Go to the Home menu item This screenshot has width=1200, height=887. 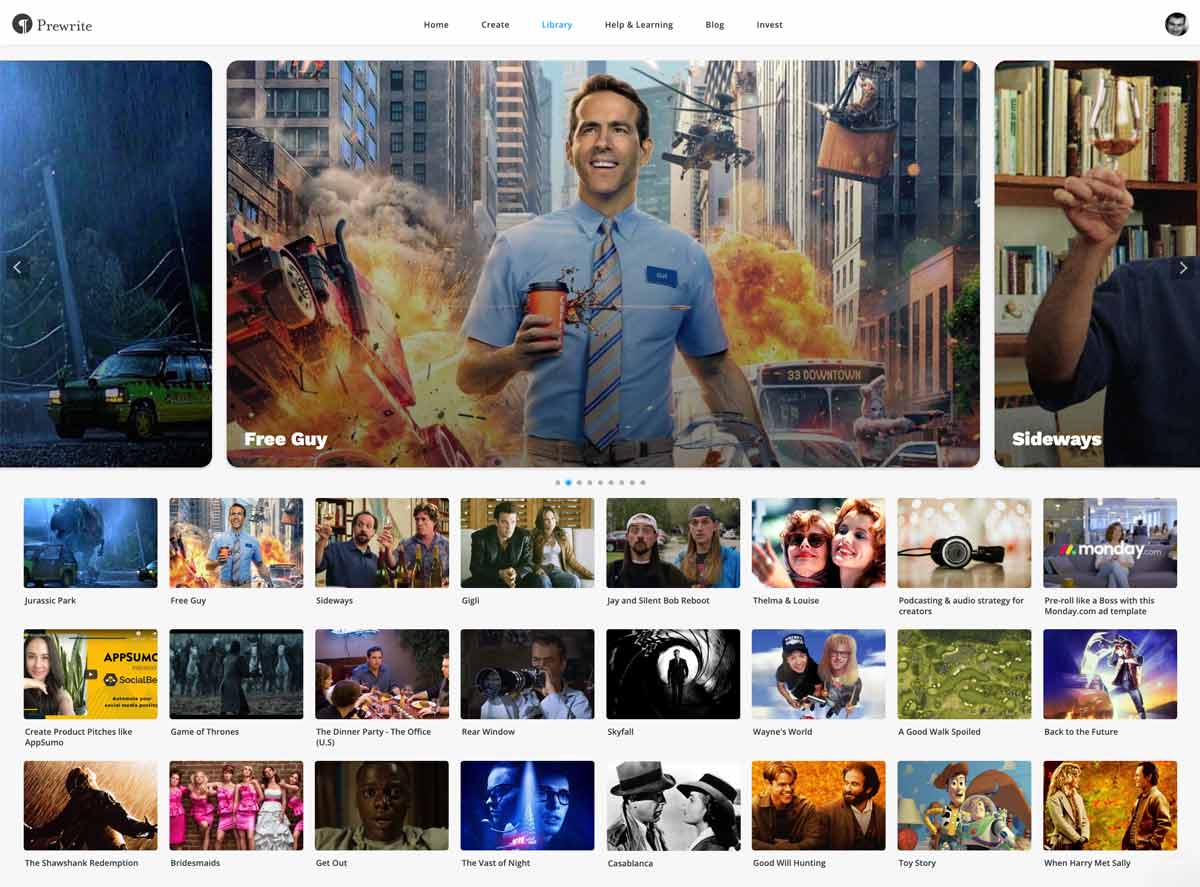pyautogui.click(x=436, y=25)
